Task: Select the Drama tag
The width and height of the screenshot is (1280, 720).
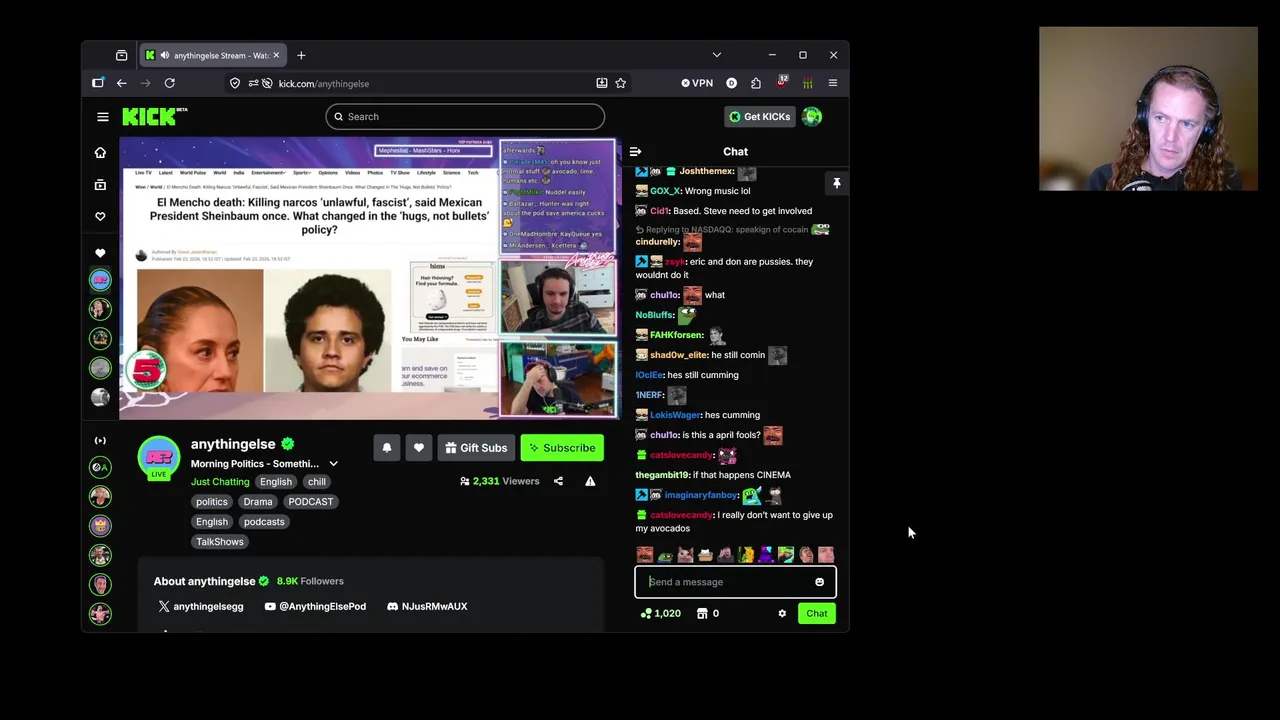Action: point(258,502)
